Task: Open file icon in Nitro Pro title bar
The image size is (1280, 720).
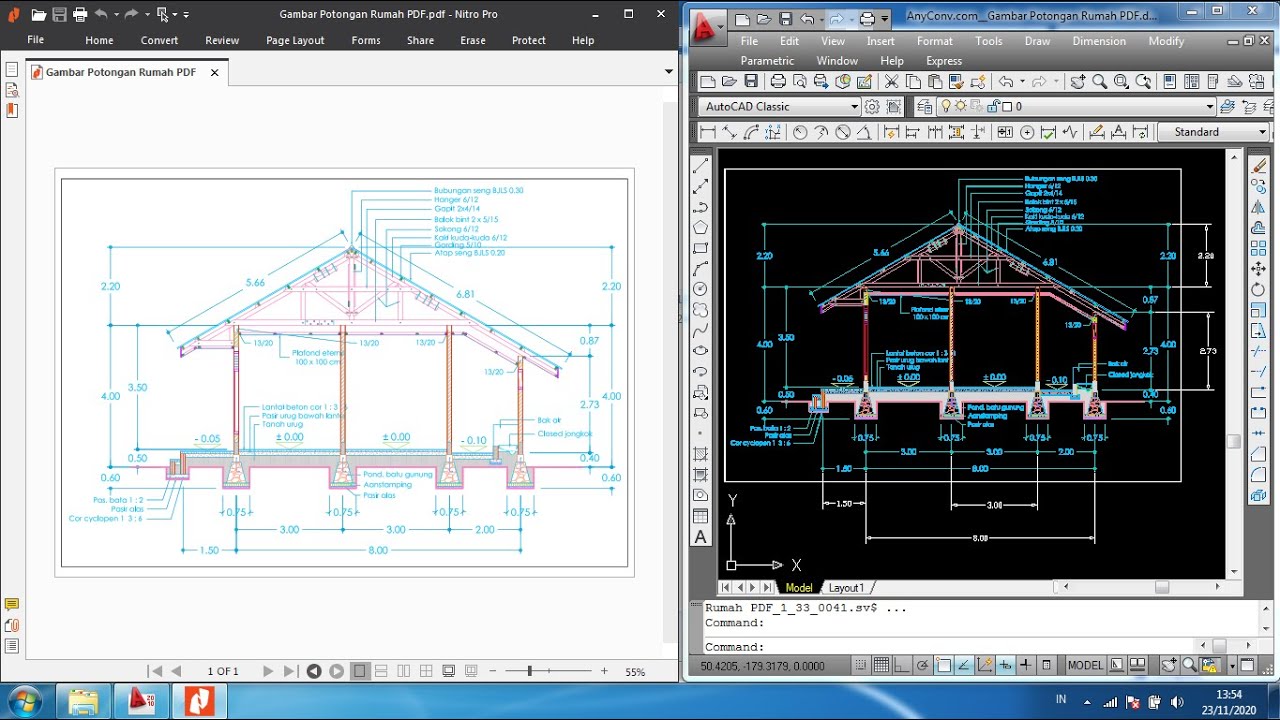Action: point(38,14)
